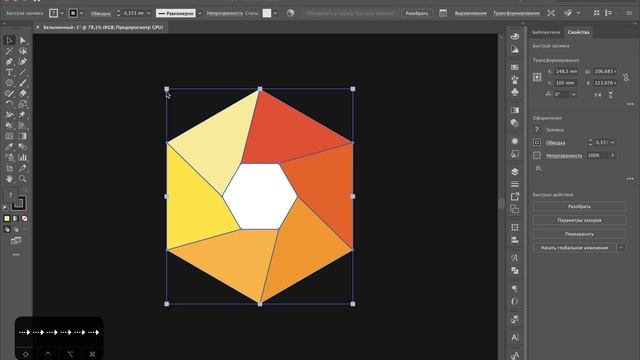Select the Hand tool
640x360 pixels.
coord(9,179)
